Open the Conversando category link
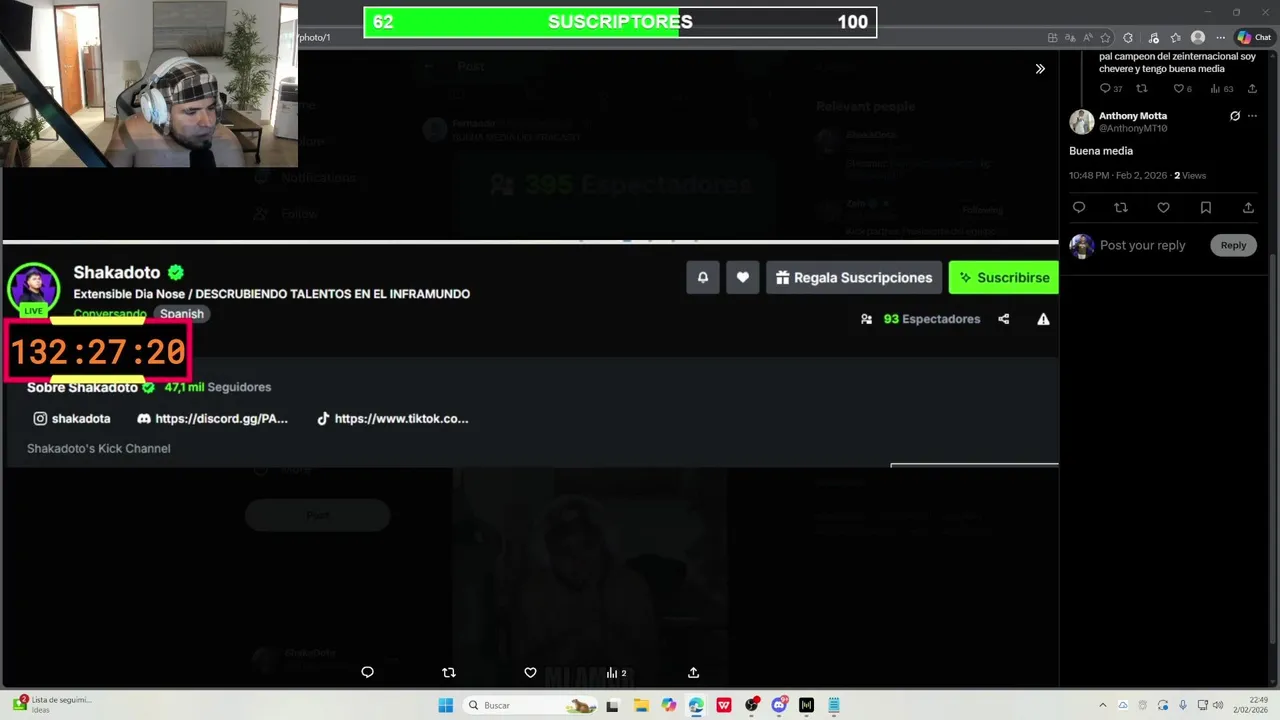Screen dimensions: 1280x720 [x=110, y=313]
